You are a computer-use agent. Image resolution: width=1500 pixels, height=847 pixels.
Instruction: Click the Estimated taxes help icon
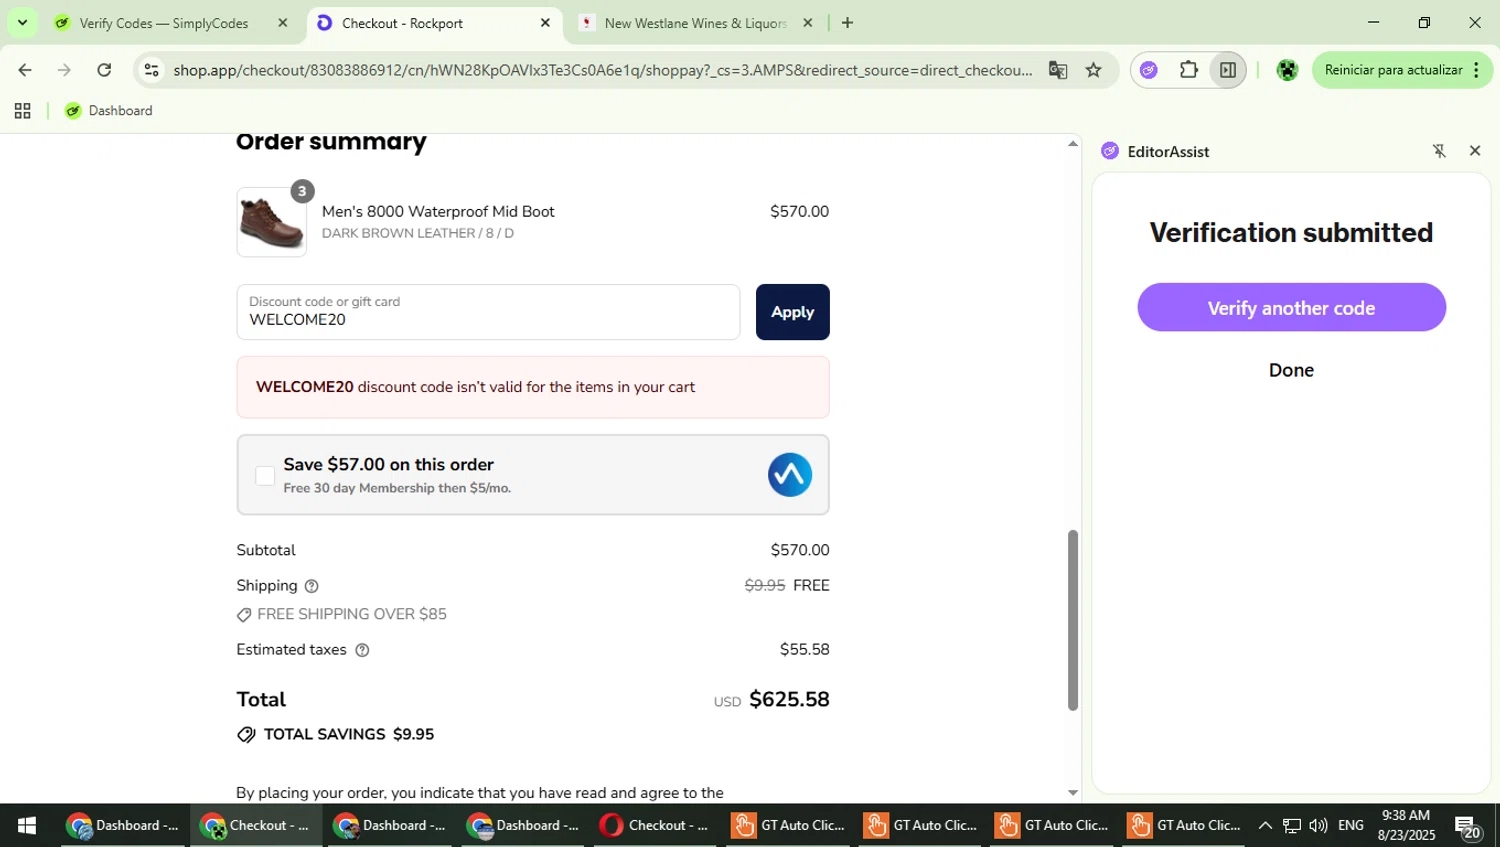click(361, 649)
